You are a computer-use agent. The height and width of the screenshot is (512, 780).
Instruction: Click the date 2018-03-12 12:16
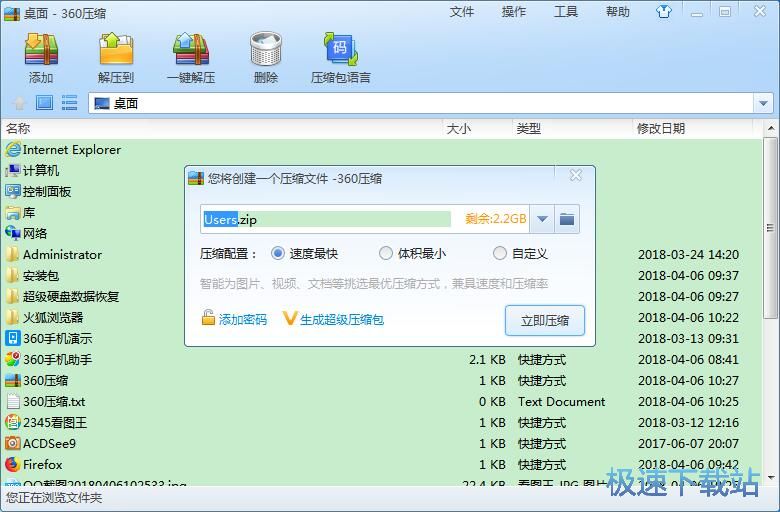click(x=688, y=422)
